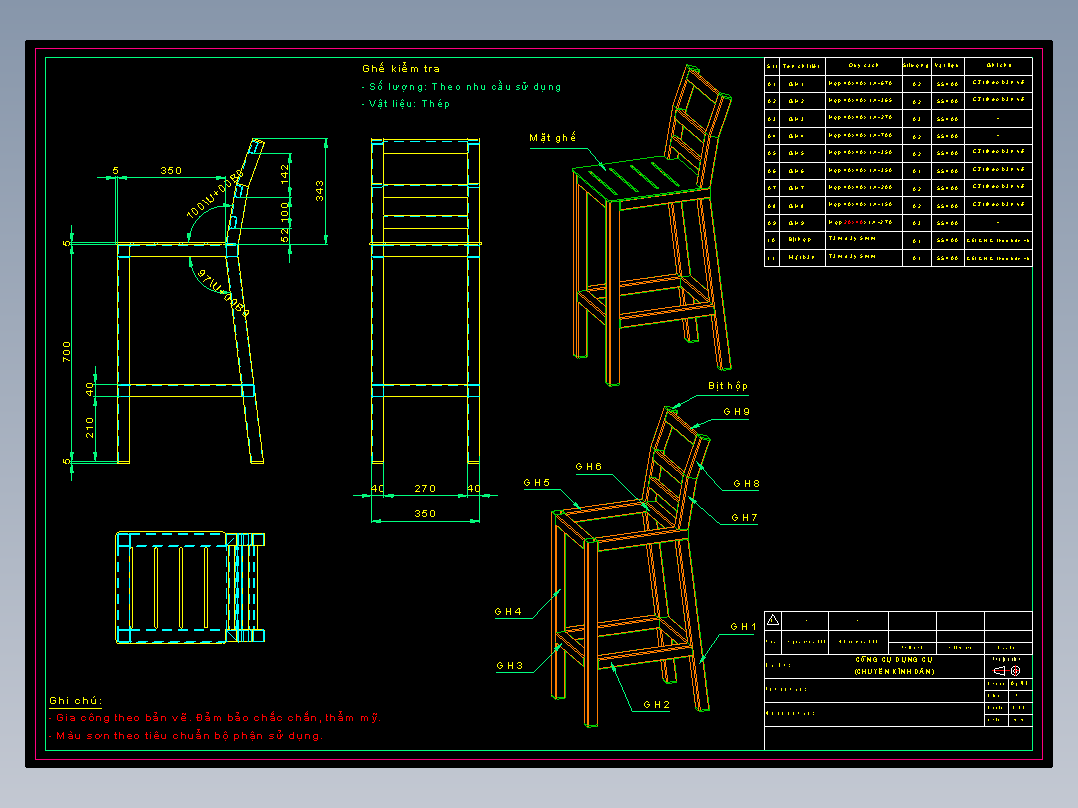Select the GH8 callout on the isometric view

click(746, 484)
